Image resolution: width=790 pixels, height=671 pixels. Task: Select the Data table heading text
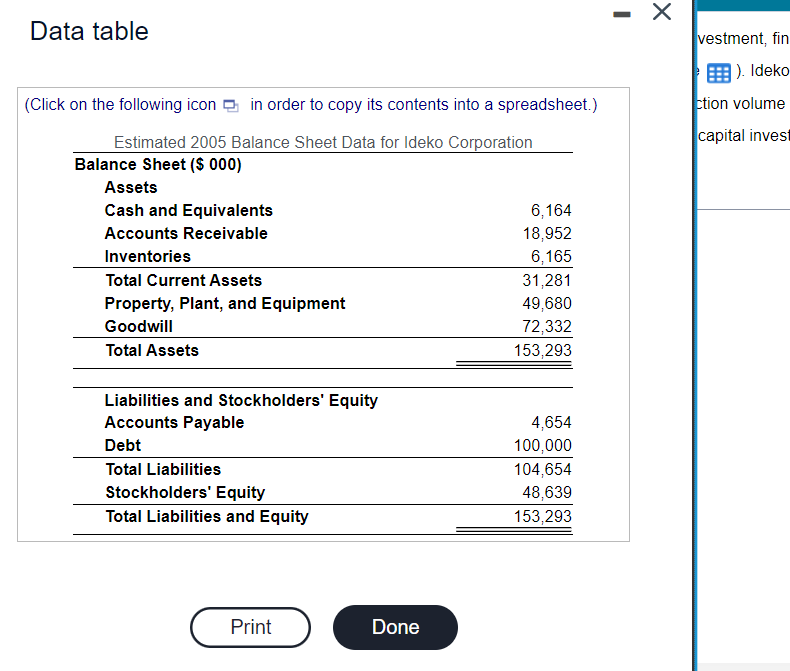(x=89, y=31)
